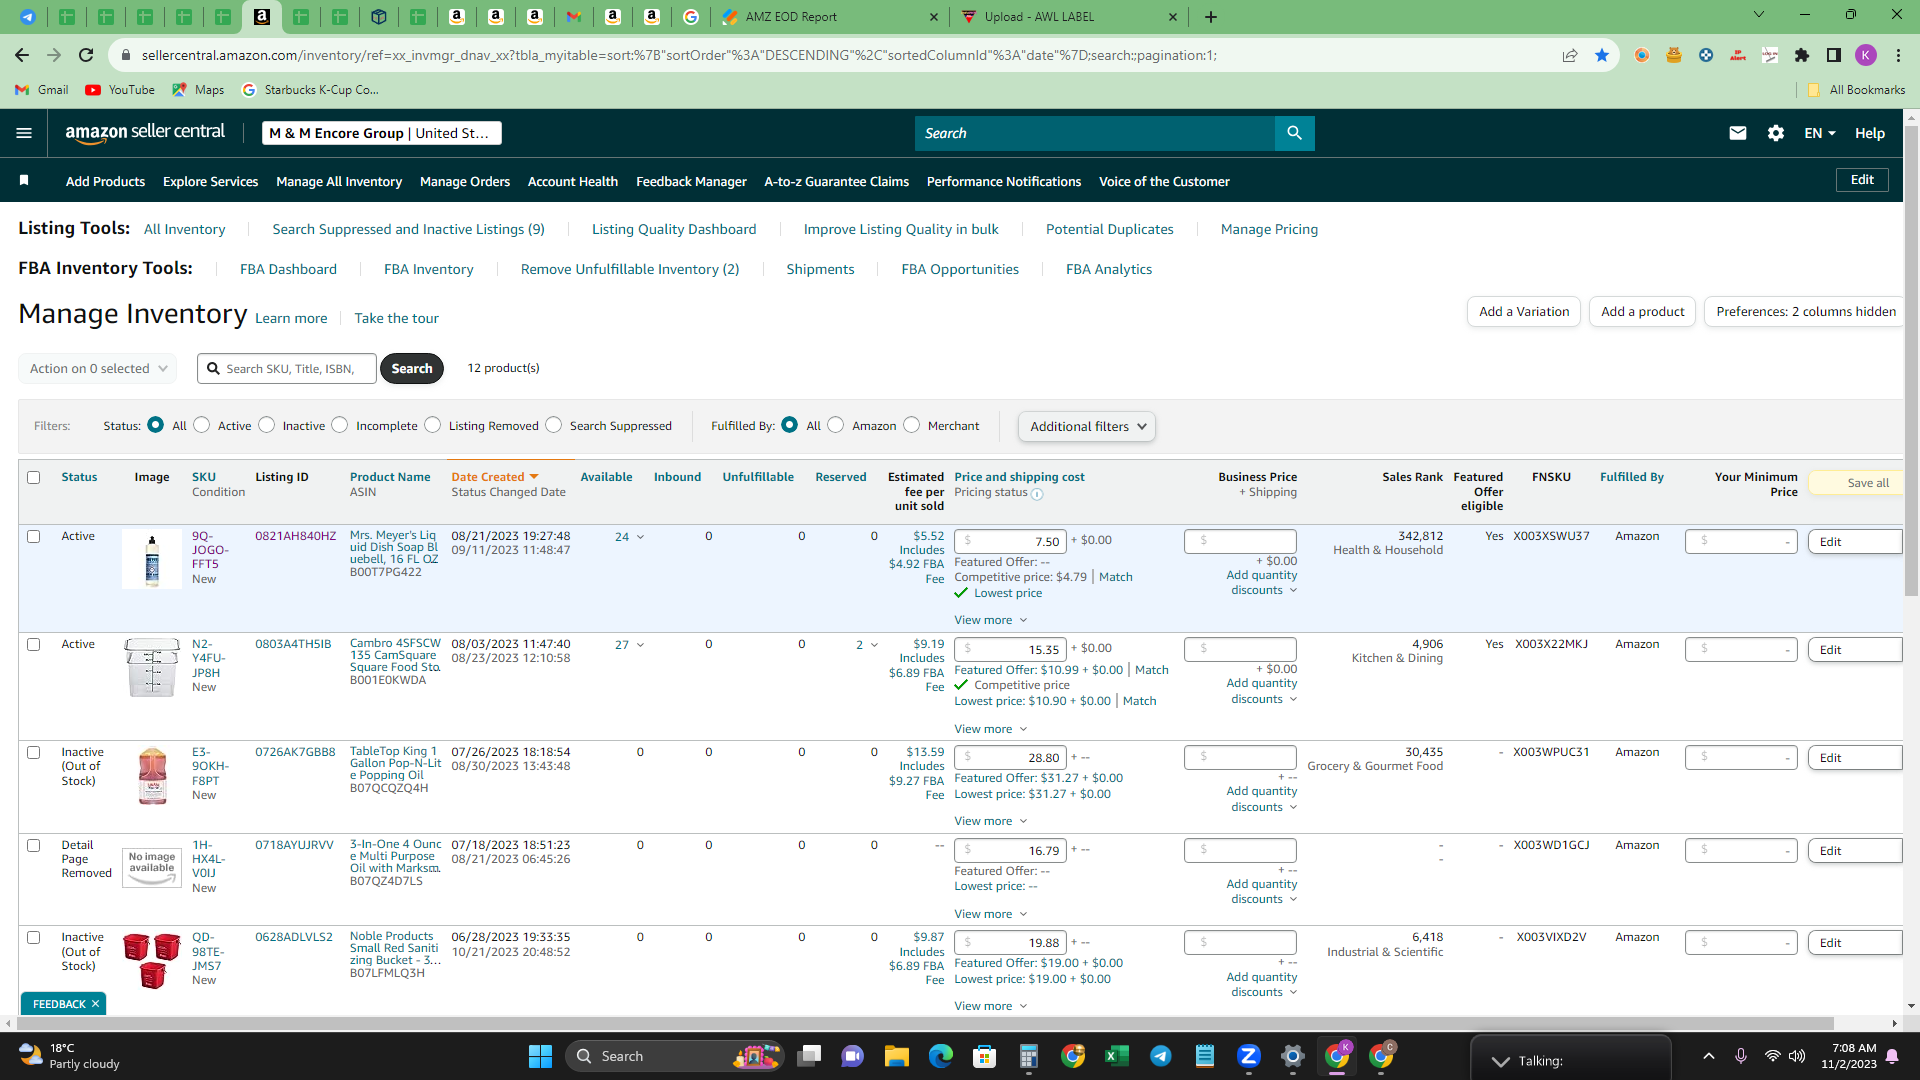Click the Amazon Seller Central logo
The height and width of the screenshot is (1080, 1920).
[145, 133]
